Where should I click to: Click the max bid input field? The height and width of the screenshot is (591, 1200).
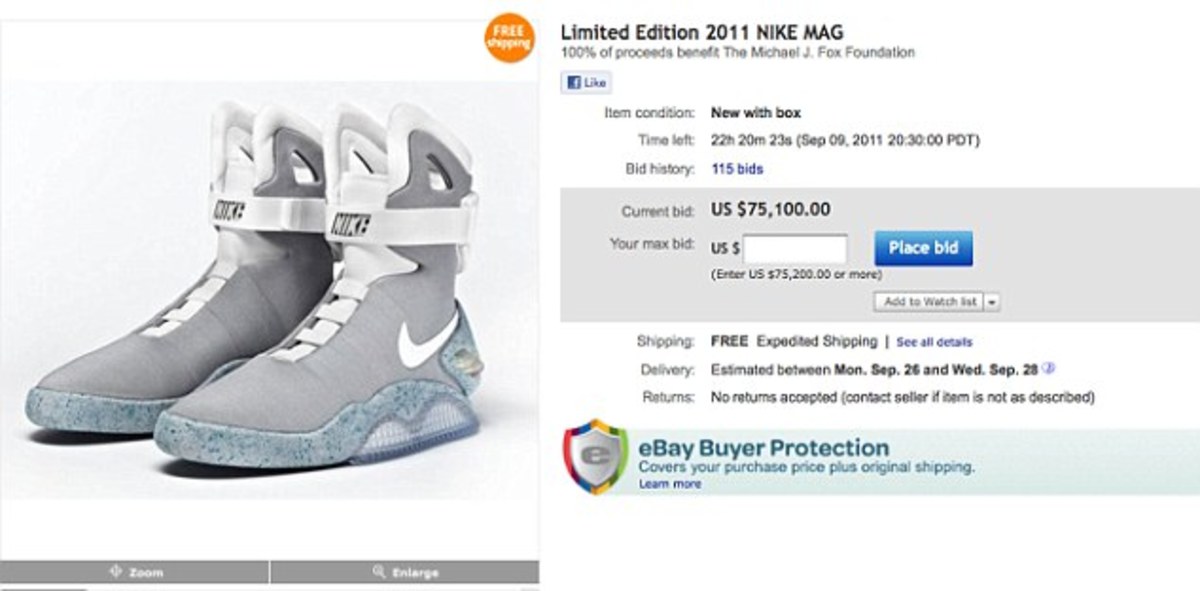(795, 248)
